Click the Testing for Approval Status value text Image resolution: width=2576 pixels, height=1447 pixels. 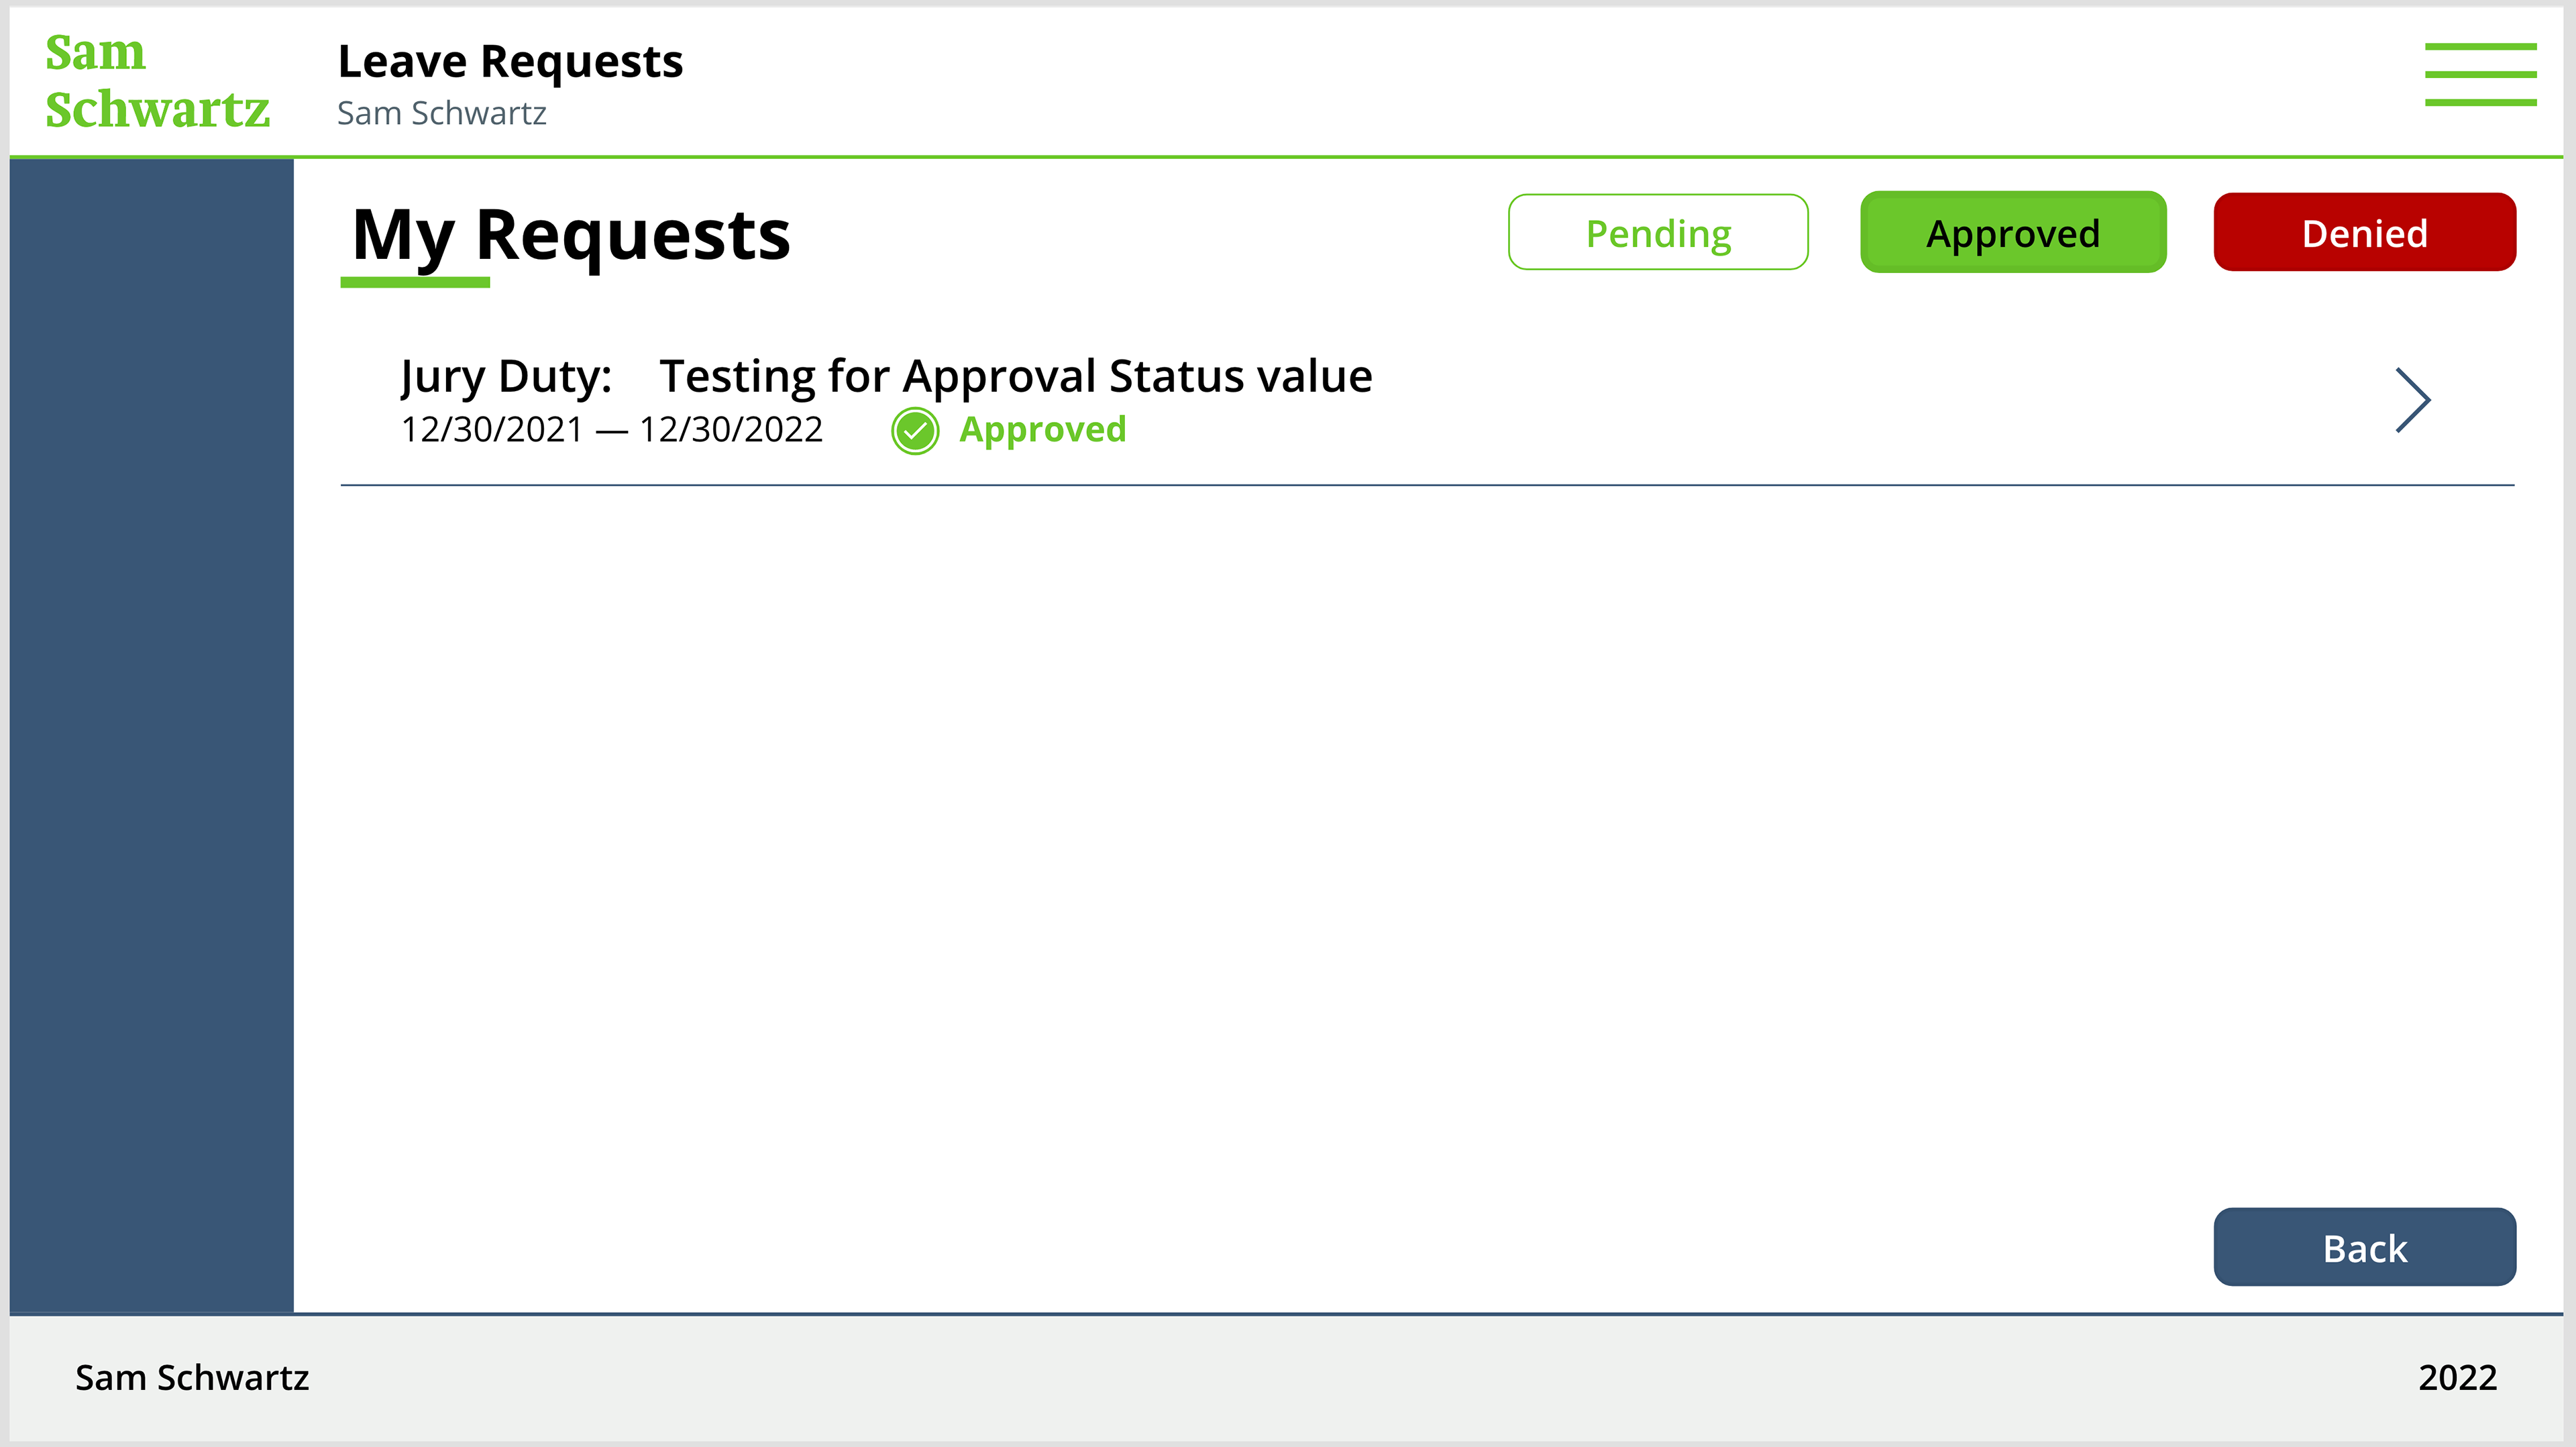tap(1015, 377)
